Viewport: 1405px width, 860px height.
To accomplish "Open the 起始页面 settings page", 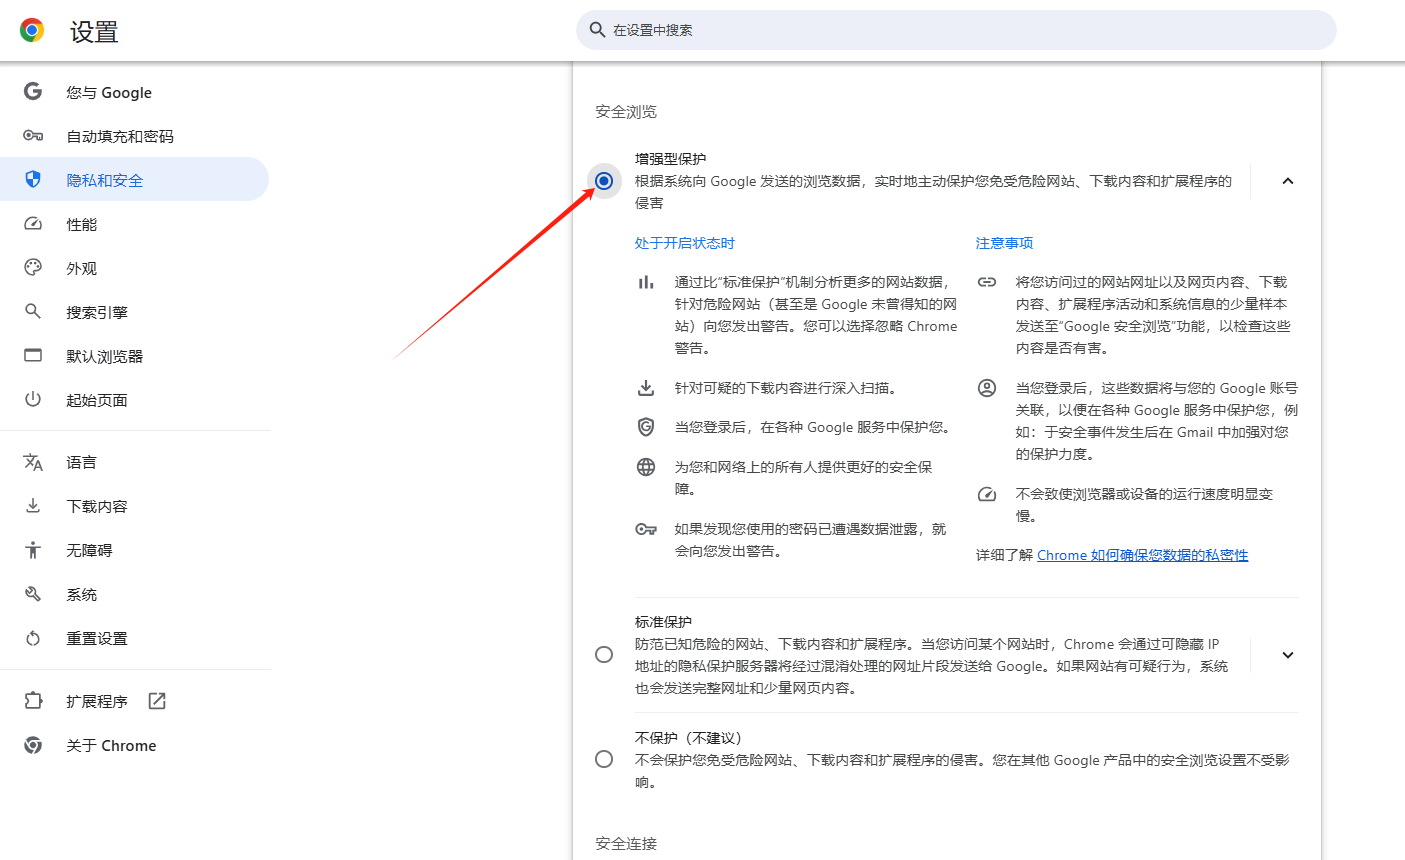I will pos(134,400).
